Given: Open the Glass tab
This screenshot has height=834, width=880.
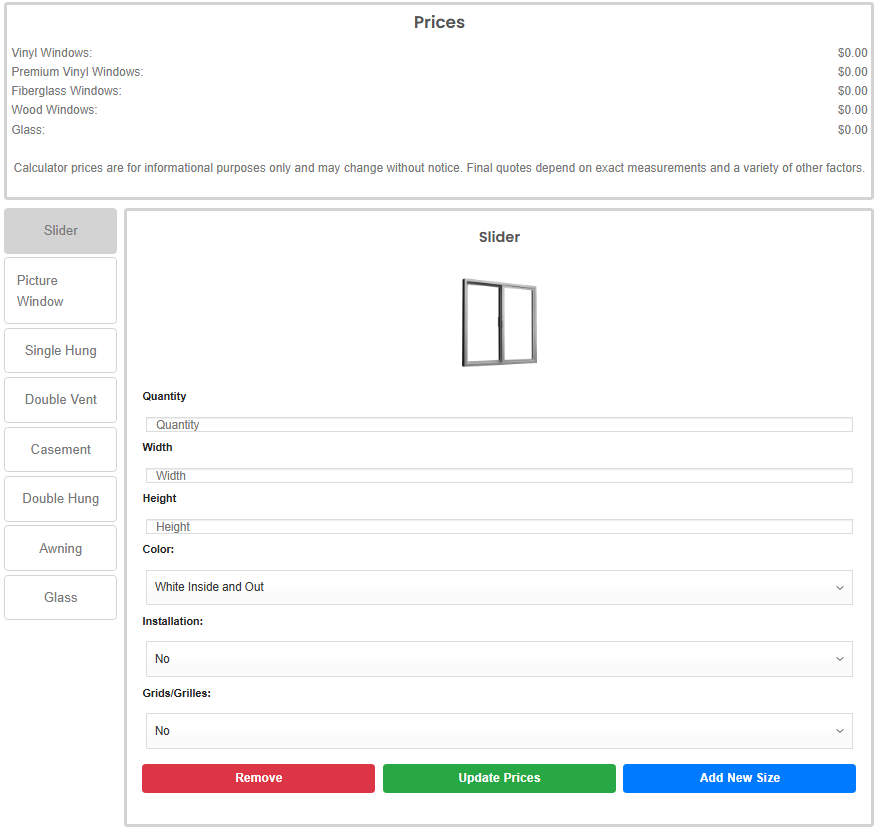Looking at the screenshot, I should coord(61,598).
